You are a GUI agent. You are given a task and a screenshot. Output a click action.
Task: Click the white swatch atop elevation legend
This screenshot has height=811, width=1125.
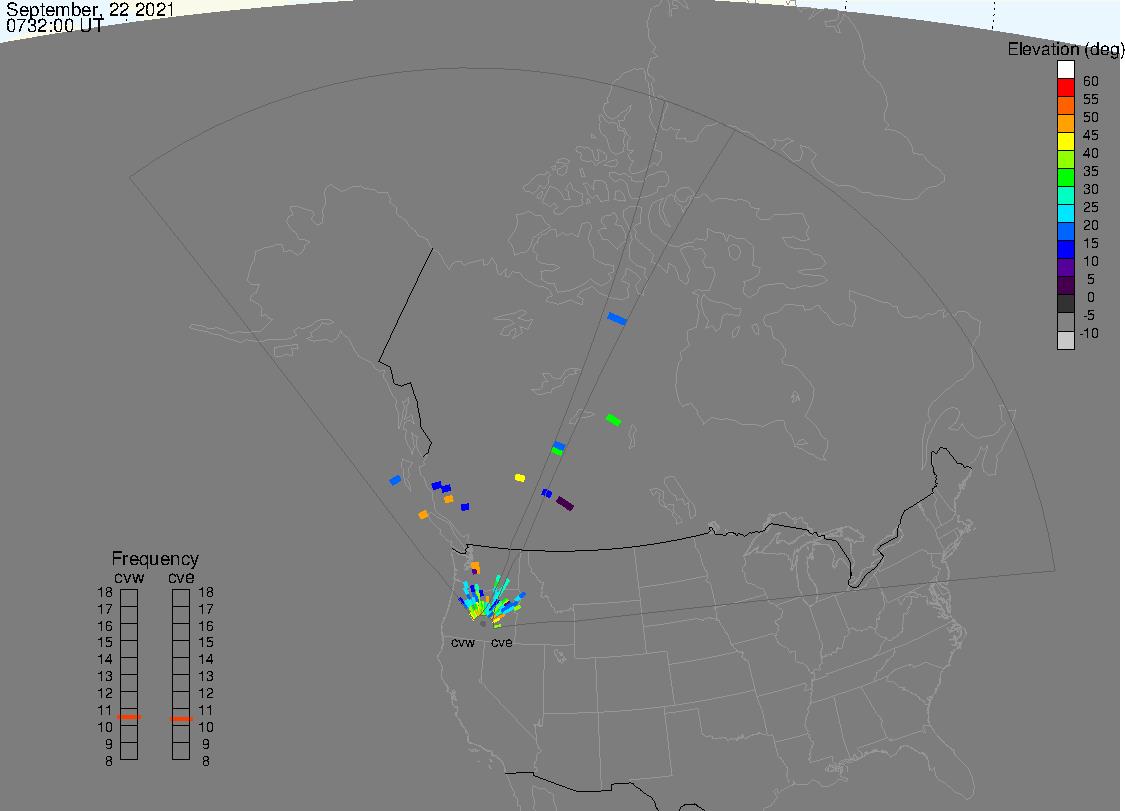pyautogui.click(x=1065, y=70)
